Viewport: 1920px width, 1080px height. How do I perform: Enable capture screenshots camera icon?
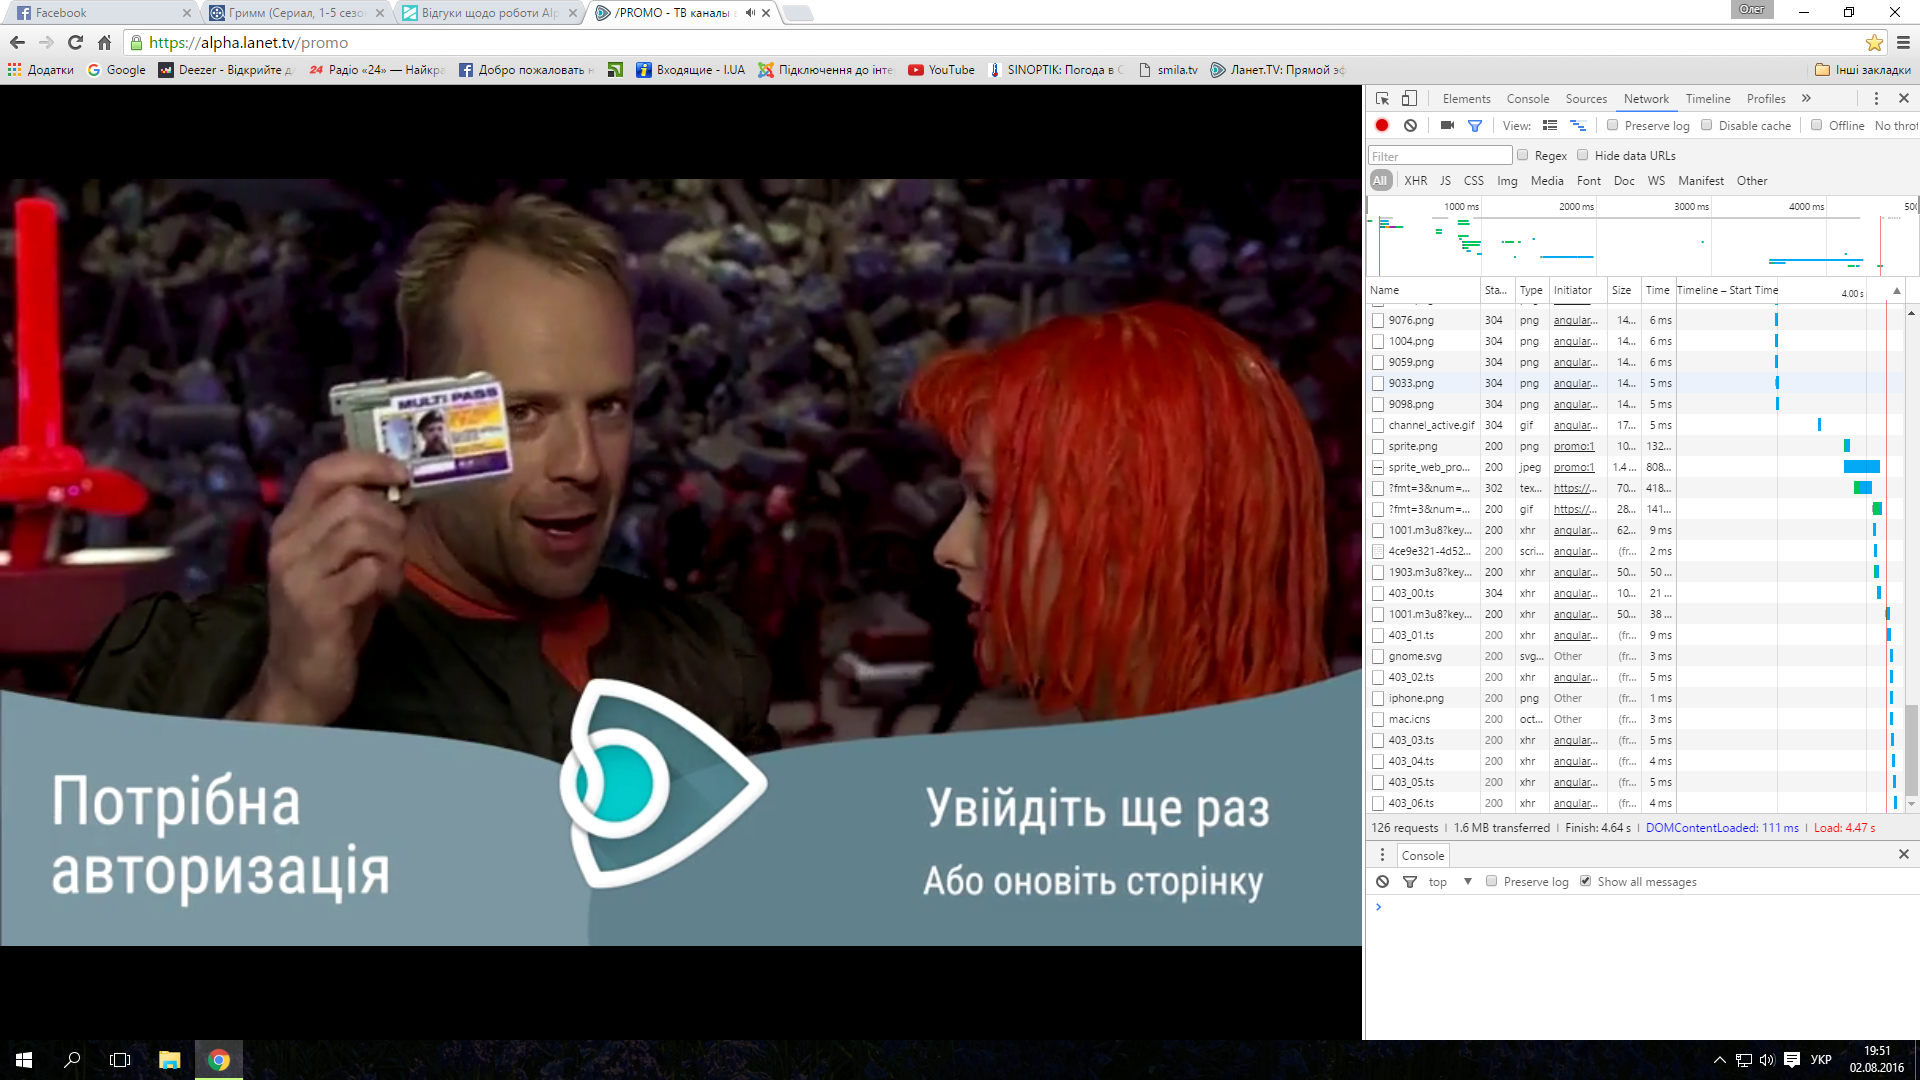point(1447,125)
